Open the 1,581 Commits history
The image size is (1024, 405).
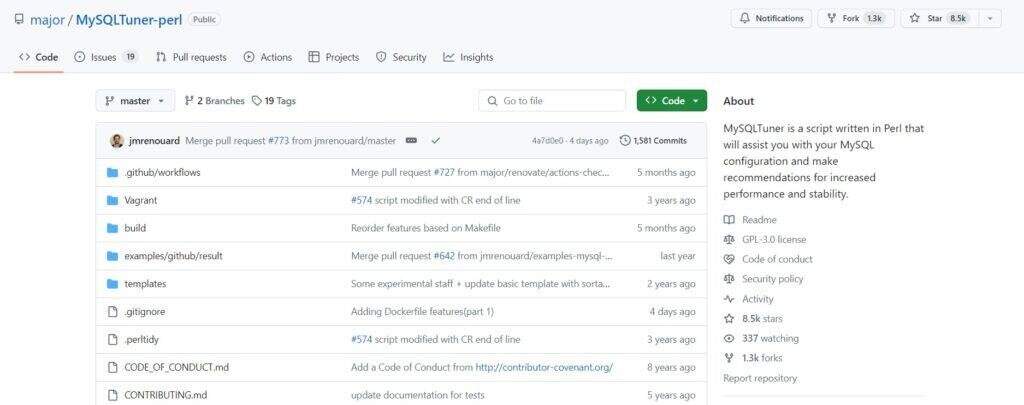[x=653, y=141]
